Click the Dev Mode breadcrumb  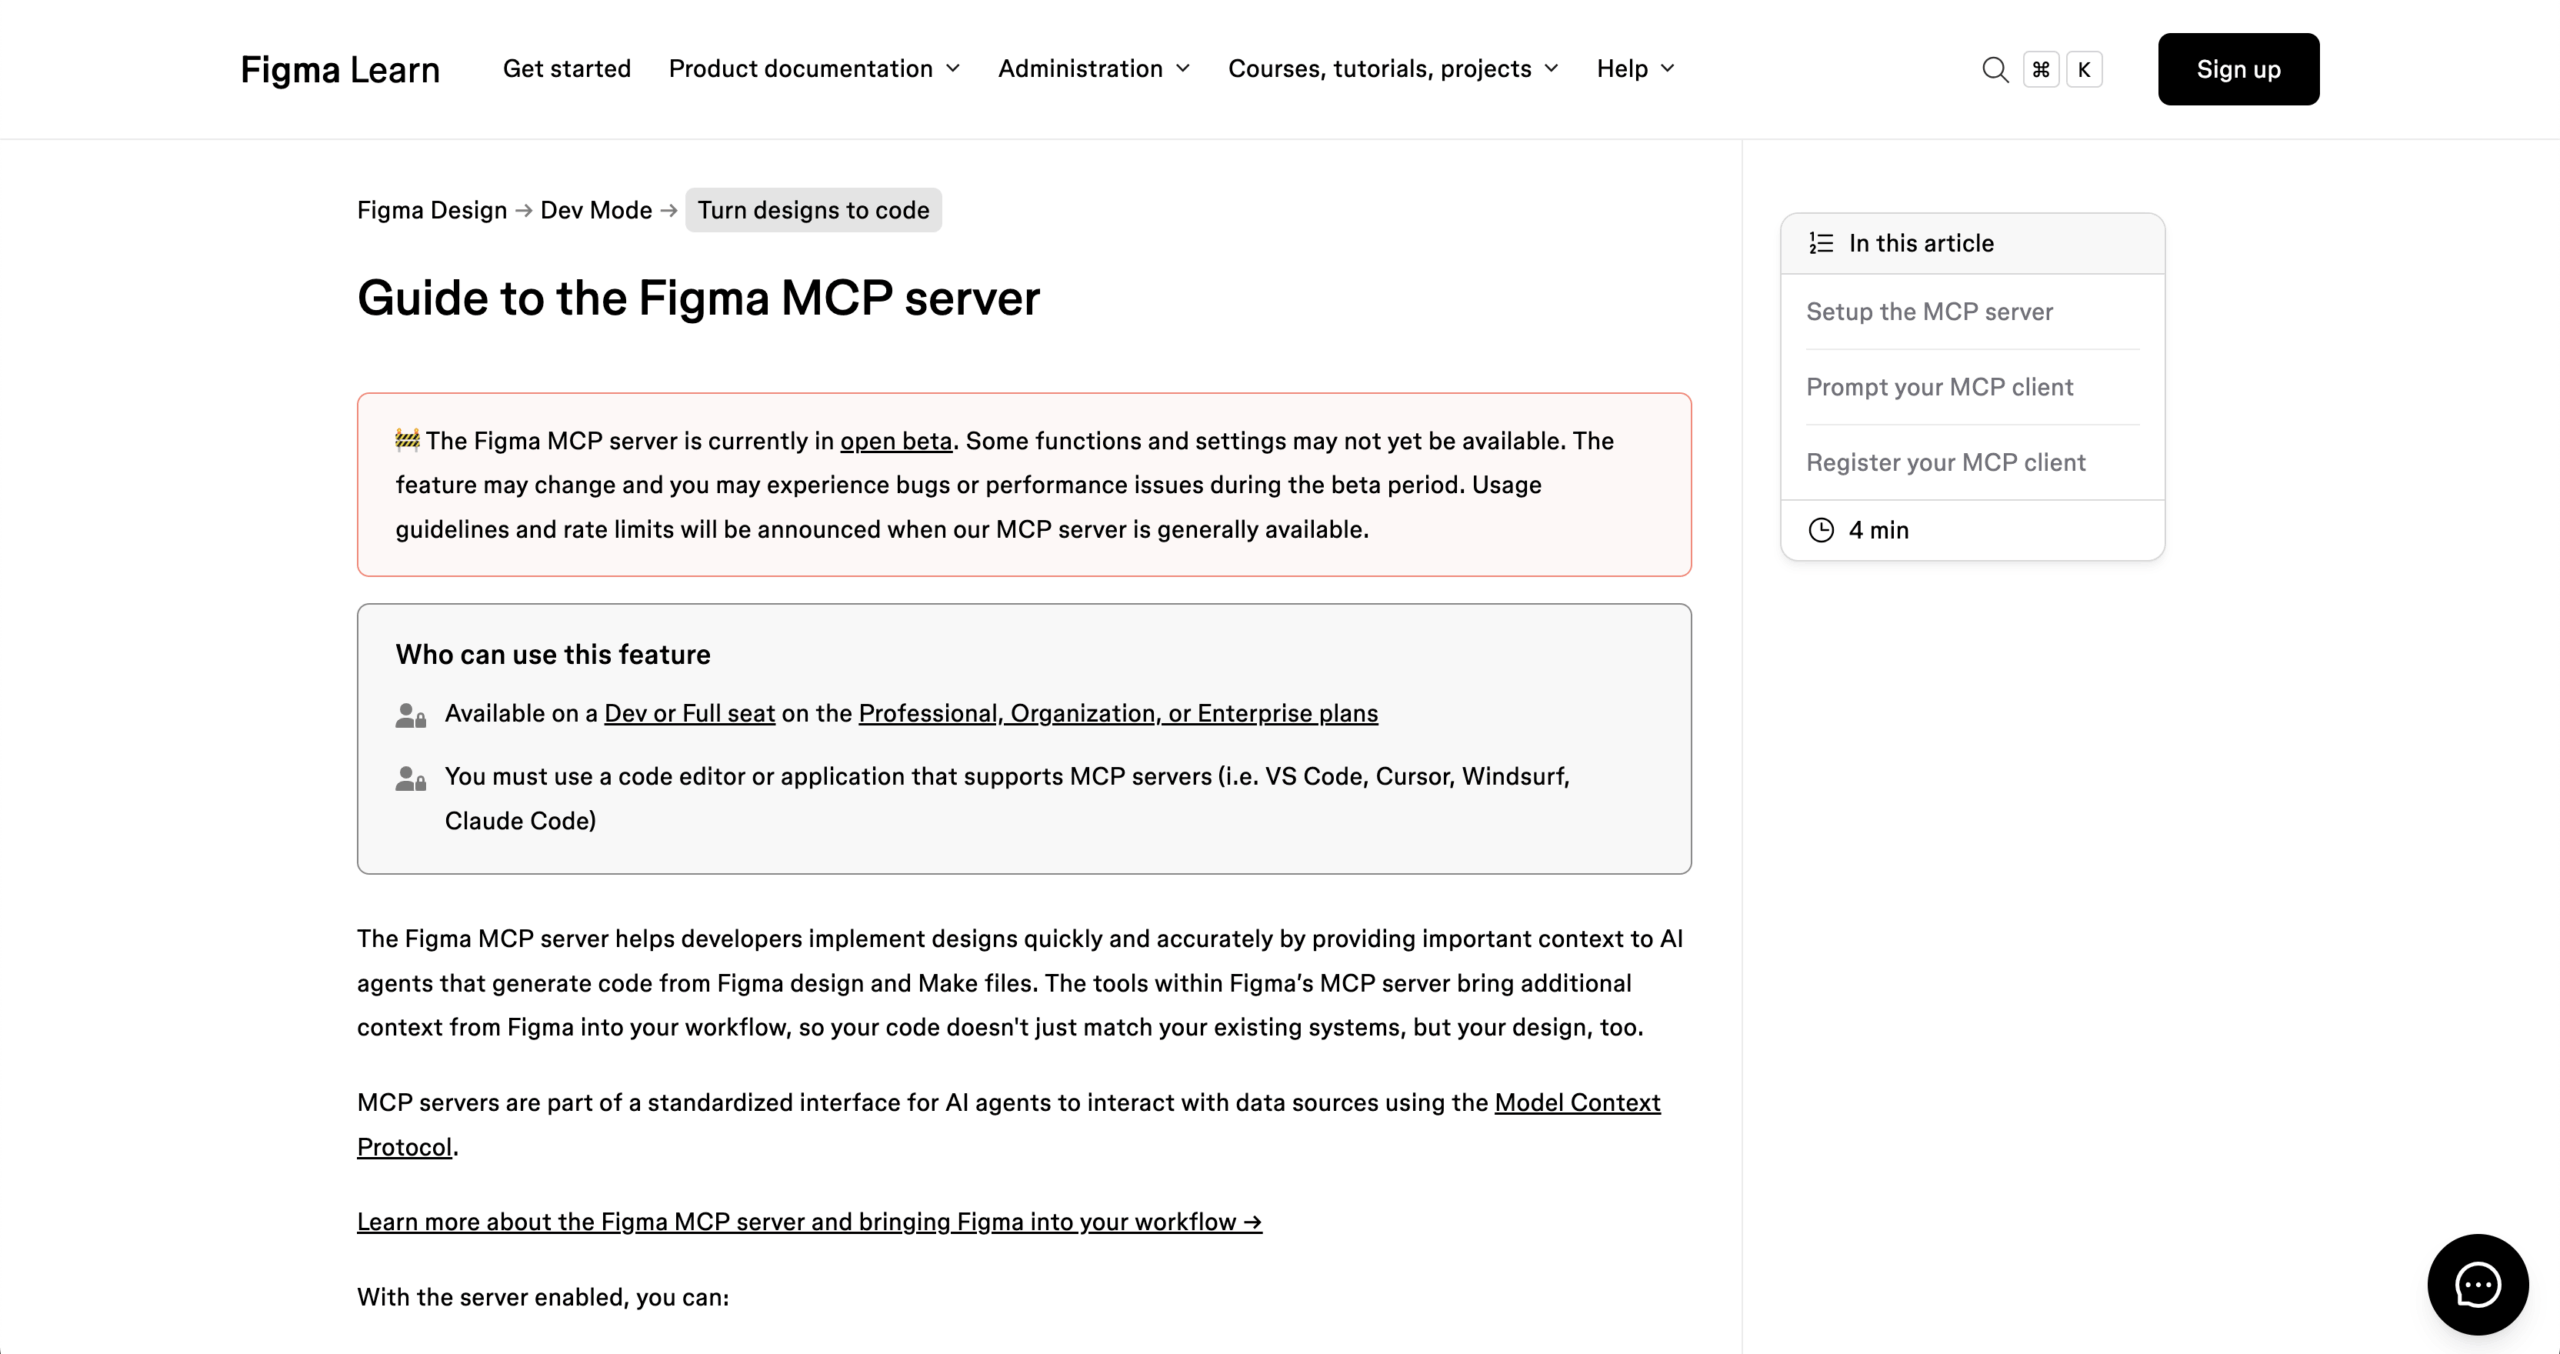[596, 210]
